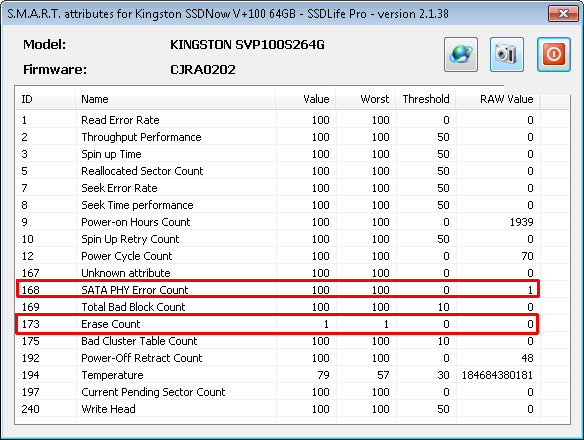Select the Write Head row
Viewport: 584px width, 440px height.
click(x=277, y=409)
